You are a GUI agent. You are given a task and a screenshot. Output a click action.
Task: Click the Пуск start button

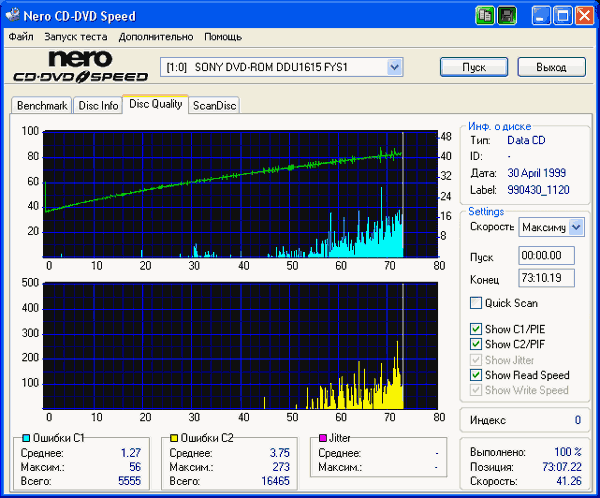pyautogui.click(x=474, y=67)
